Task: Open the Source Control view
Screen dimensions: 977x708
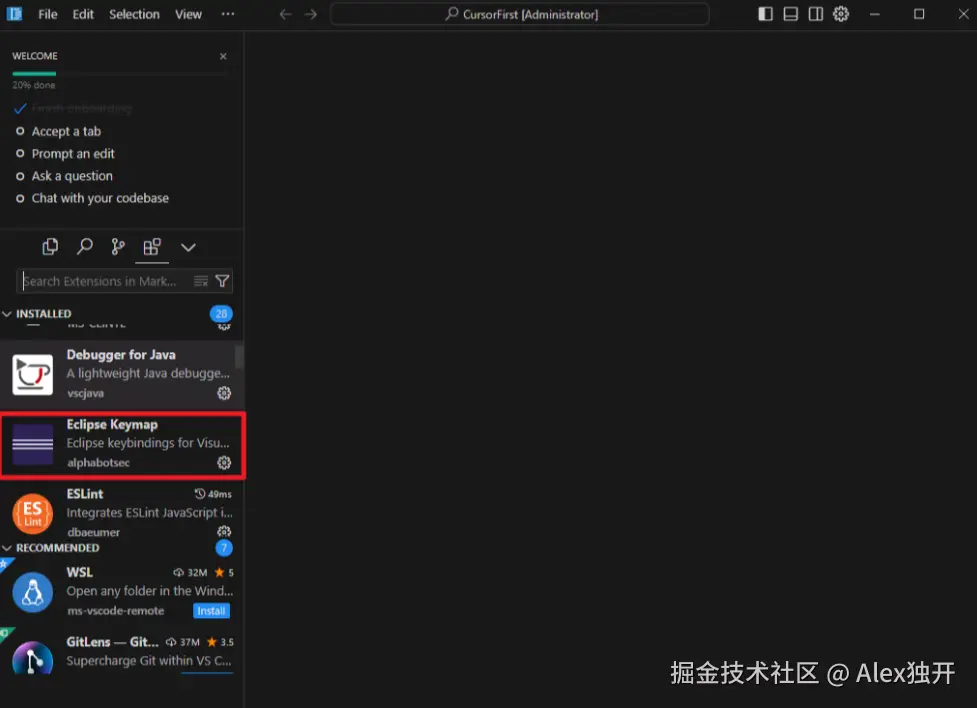Action: (x=118, y=246)
